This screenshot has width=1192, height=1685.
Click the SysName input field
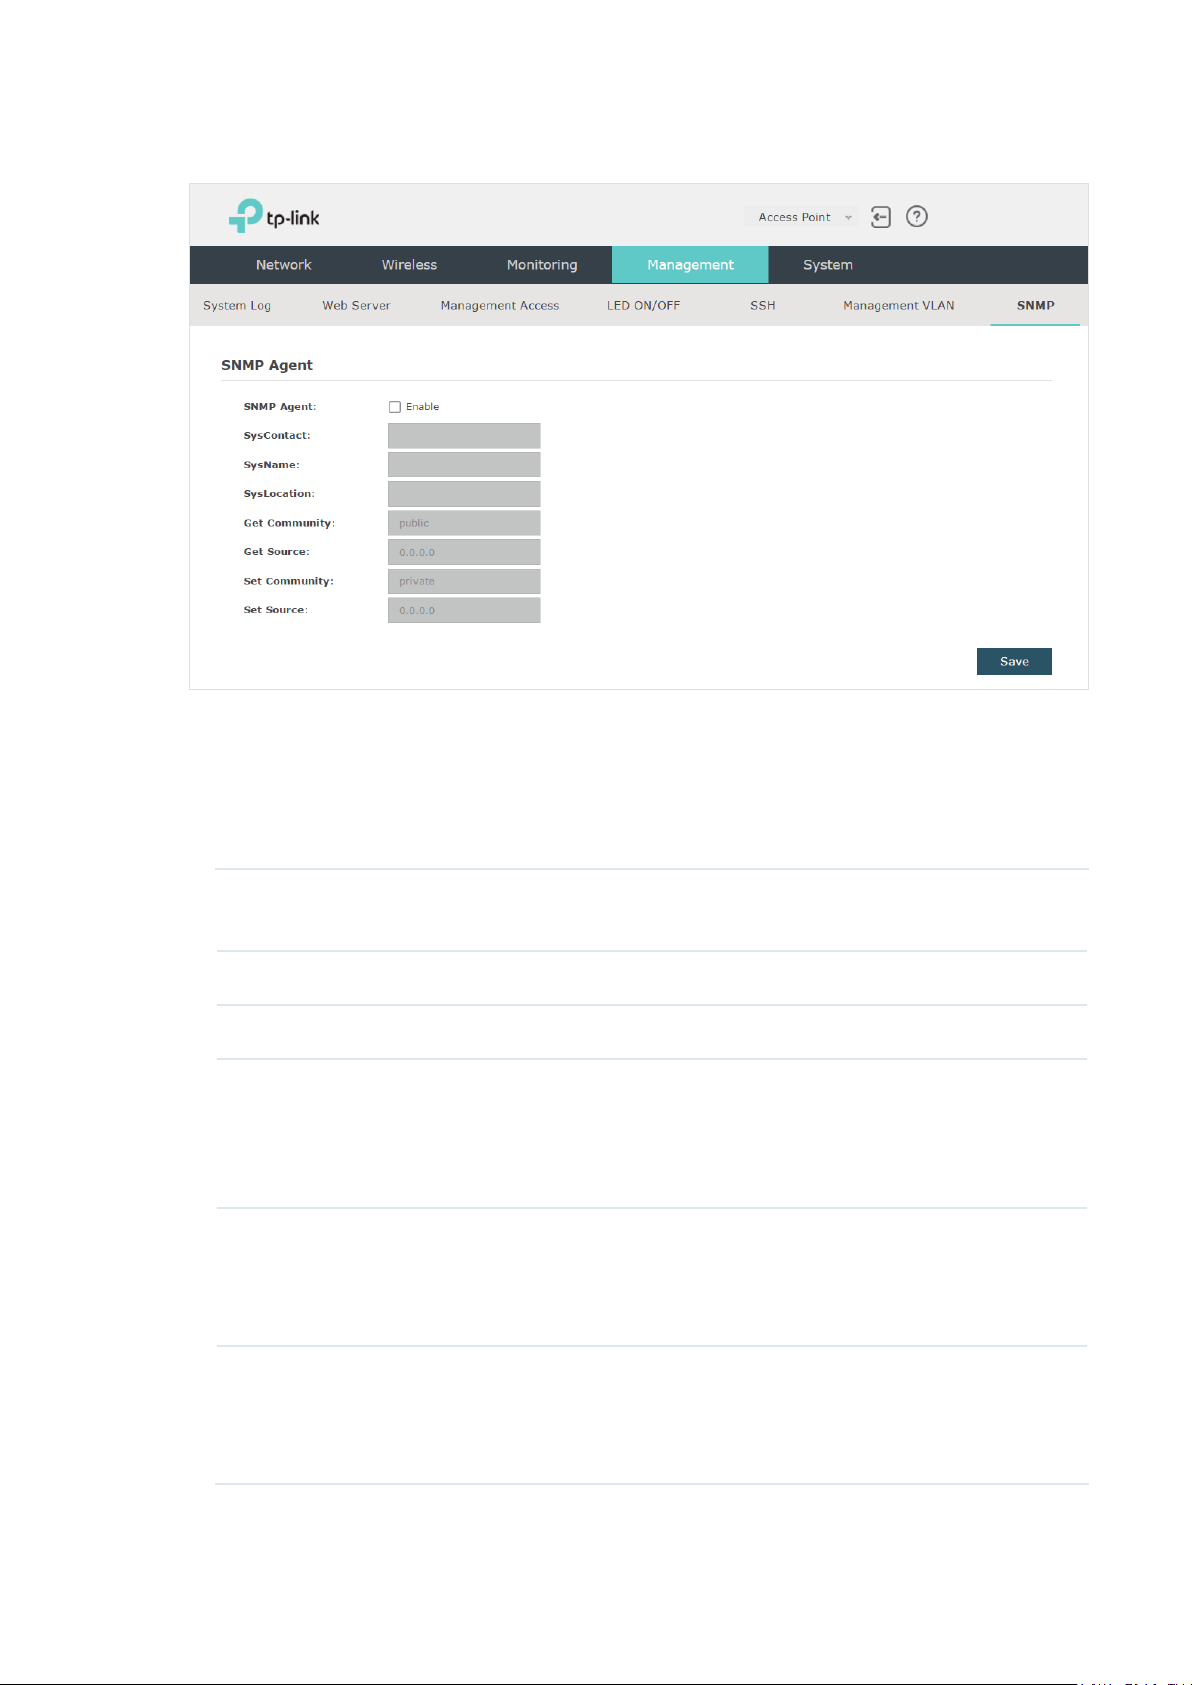464,465
